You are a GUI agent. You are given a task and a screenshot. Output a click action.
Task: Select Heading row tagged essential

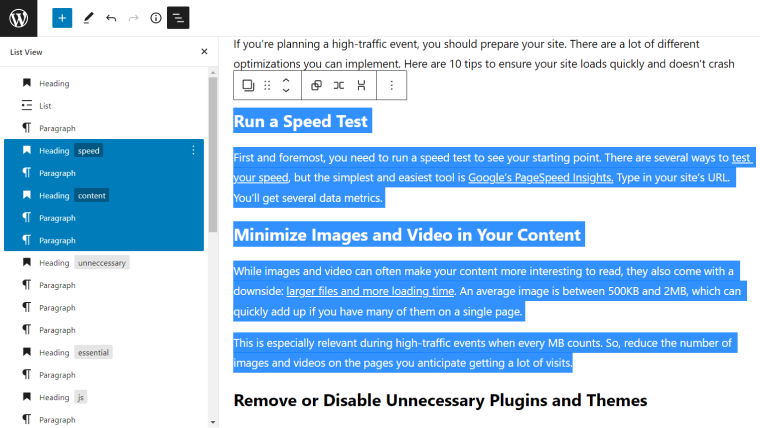click(x=104, y=352)
